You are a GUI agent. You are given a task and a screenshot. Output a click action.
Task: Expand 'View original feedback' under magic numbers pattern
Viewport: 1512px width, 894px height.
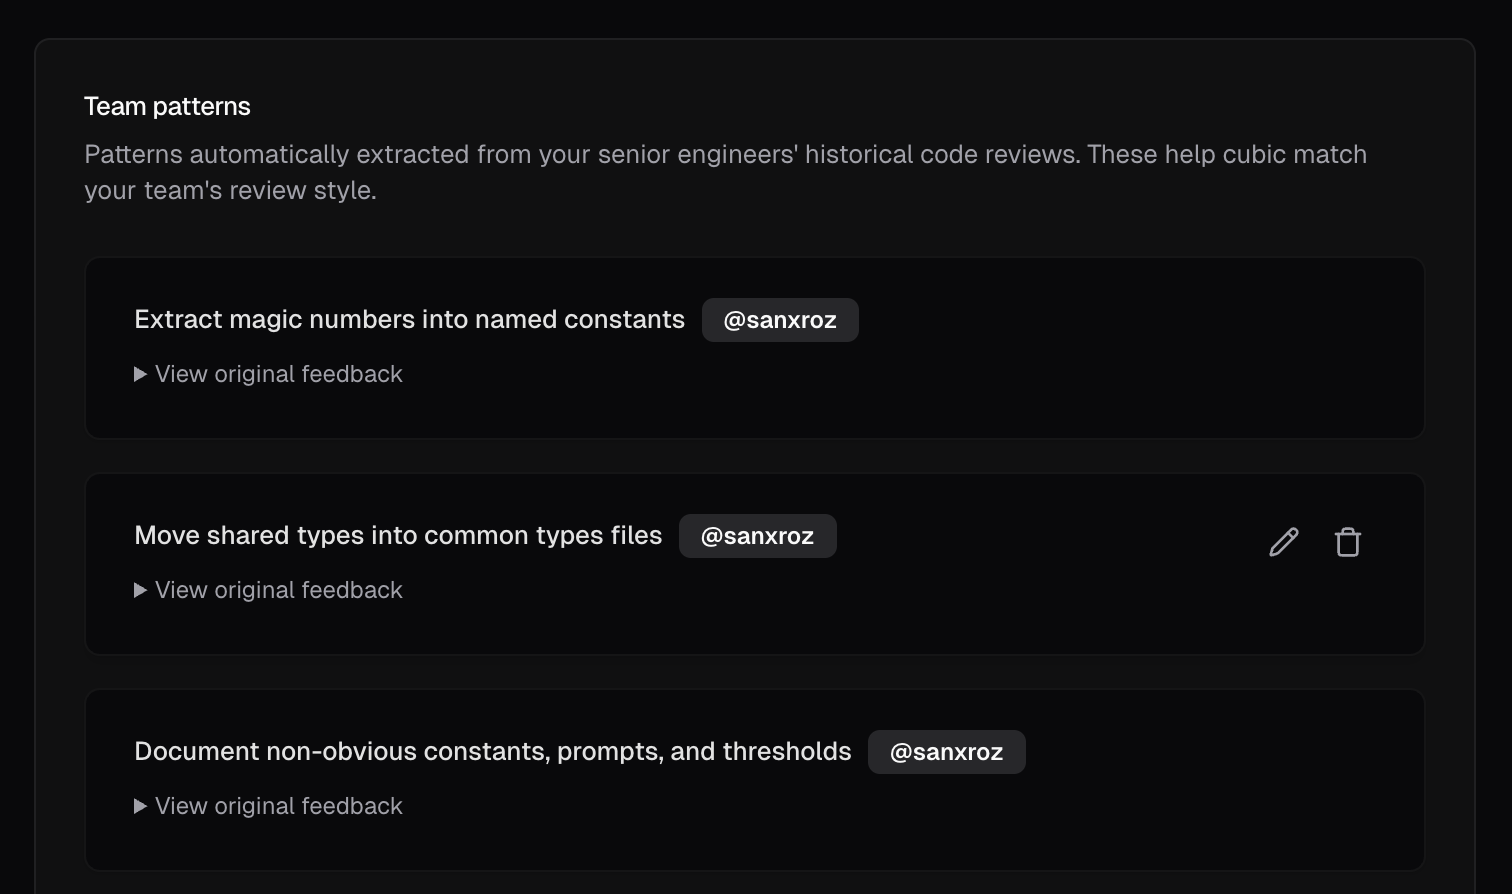pos(278,373)
